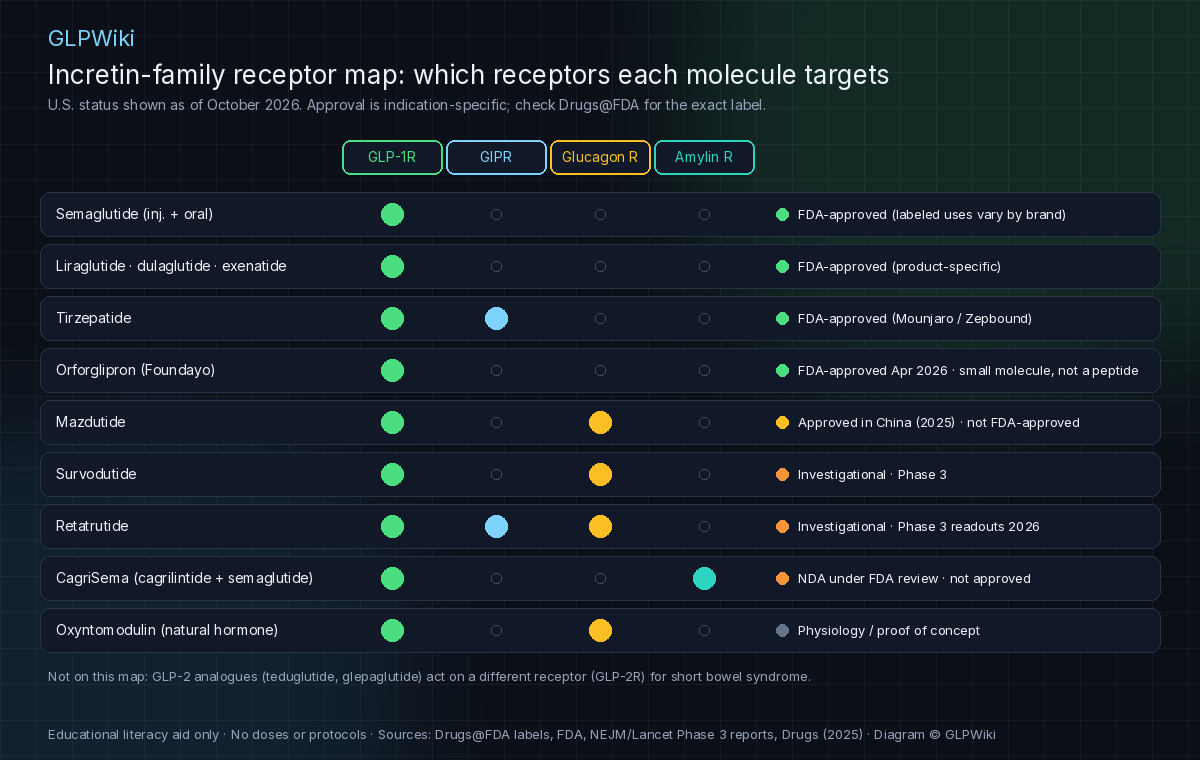
Task: Click Orforglipron's empty GIPR circle
Action: pyautogui.click(x=496, y=370)
